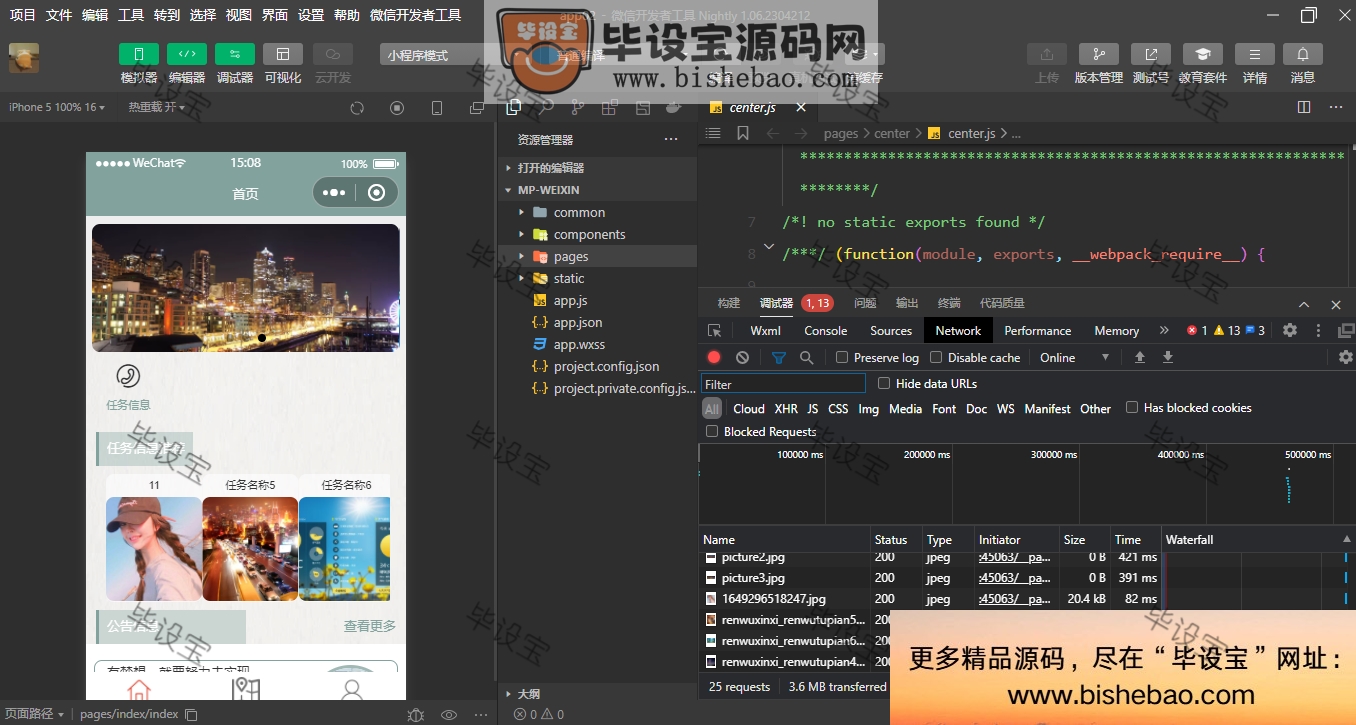Select the picture3.jpg network request
Viewport: 1356px width, 725px height.
point(753,578)
